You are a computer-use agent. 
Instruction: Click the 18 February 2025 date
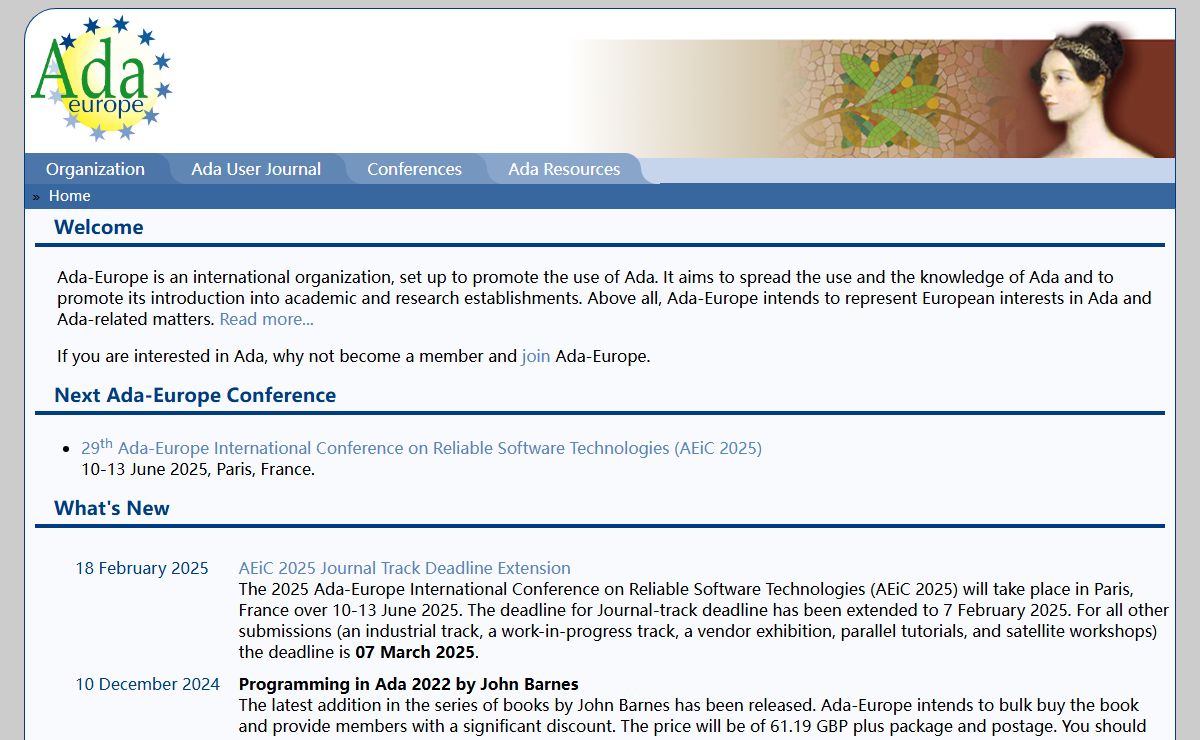[142, 568]
